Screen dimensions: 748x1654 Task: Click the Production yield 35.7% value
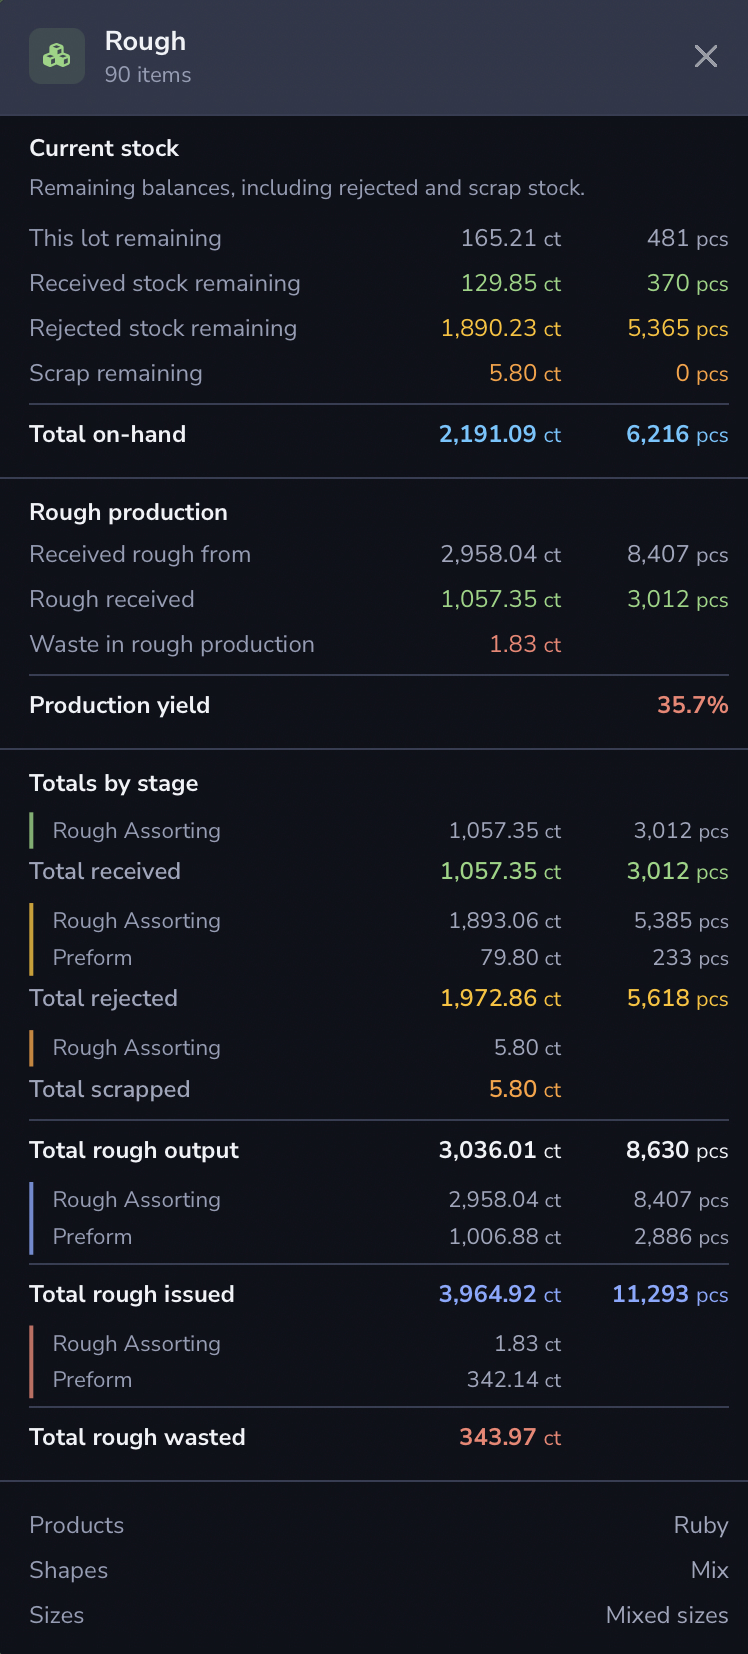click(692, 705)
